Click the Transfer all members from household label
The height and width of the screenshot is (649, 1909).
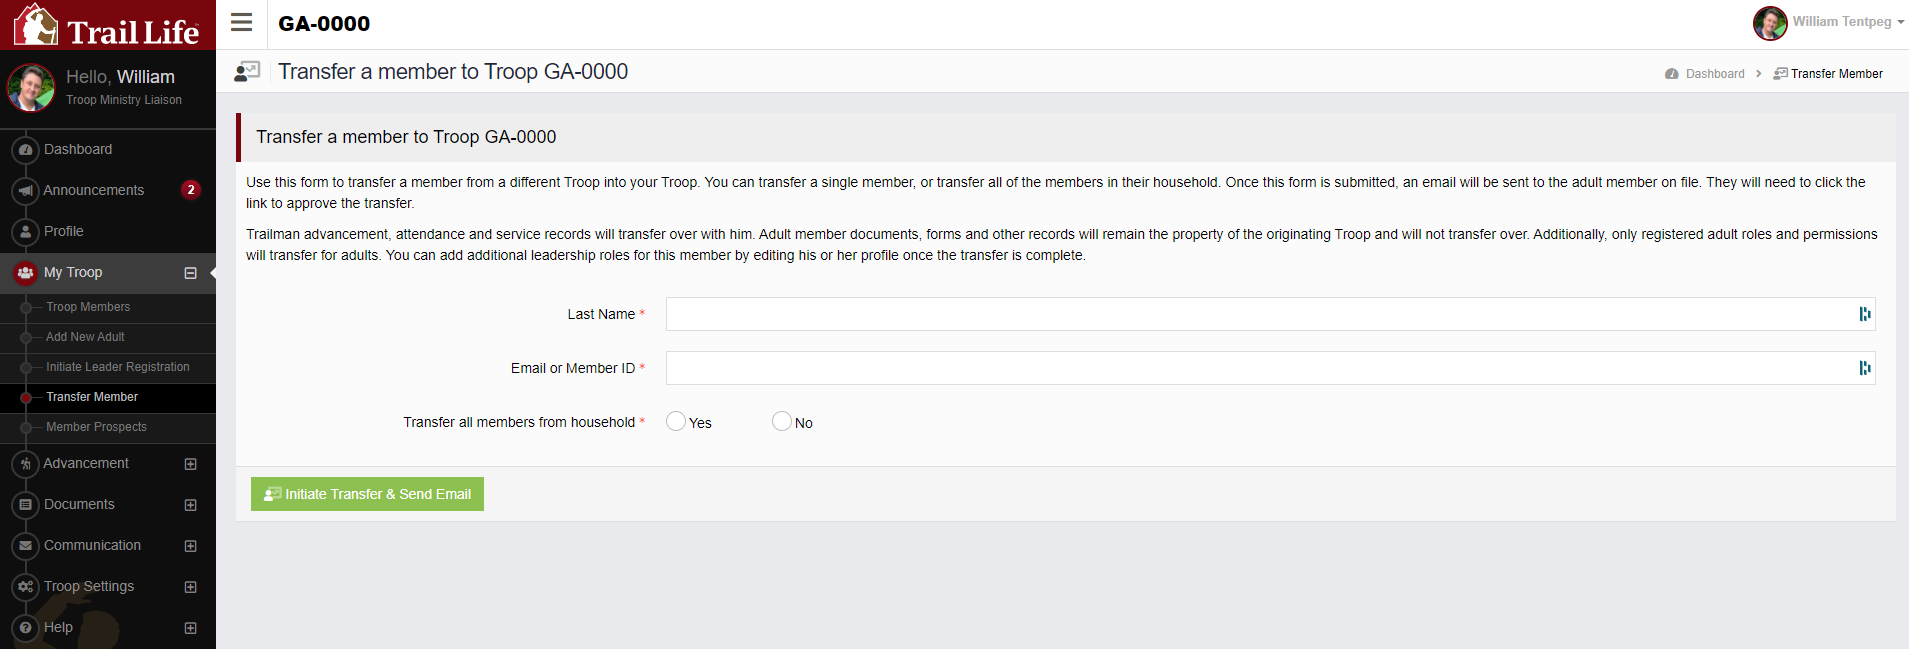tap(519, 422)
